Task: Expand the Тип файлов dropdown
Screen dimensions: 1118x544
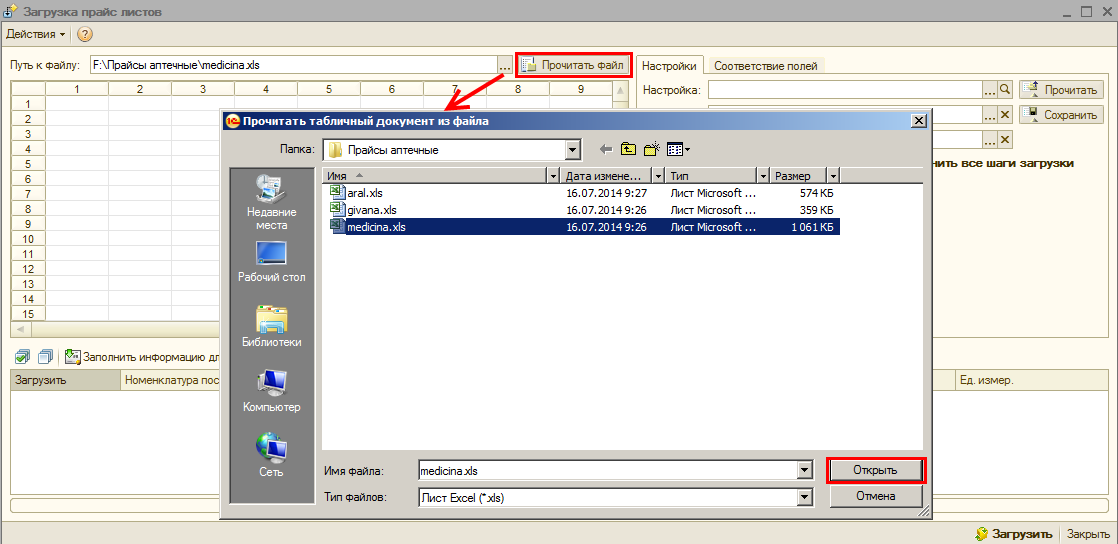Action: tap(804, 497)
